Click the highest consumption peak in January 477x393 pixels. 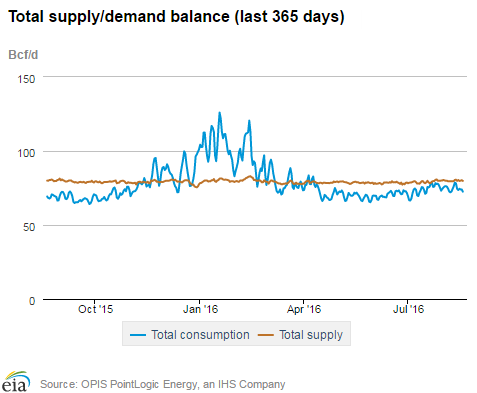[x=219, y=113]
